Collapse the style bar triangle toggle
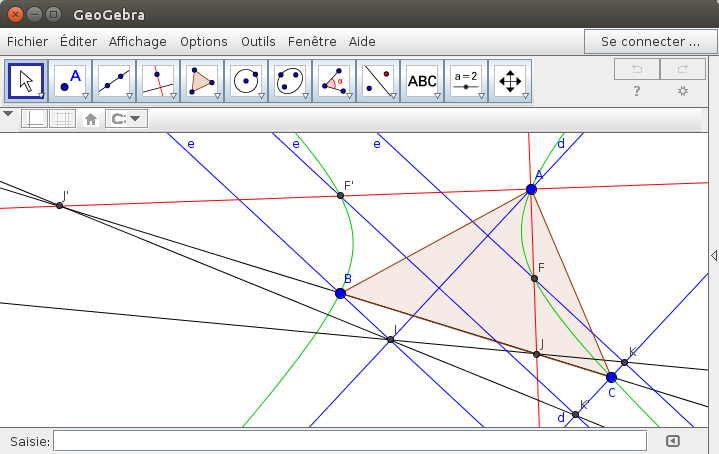Viewport: 719px width, 454px height. [9, 114]
